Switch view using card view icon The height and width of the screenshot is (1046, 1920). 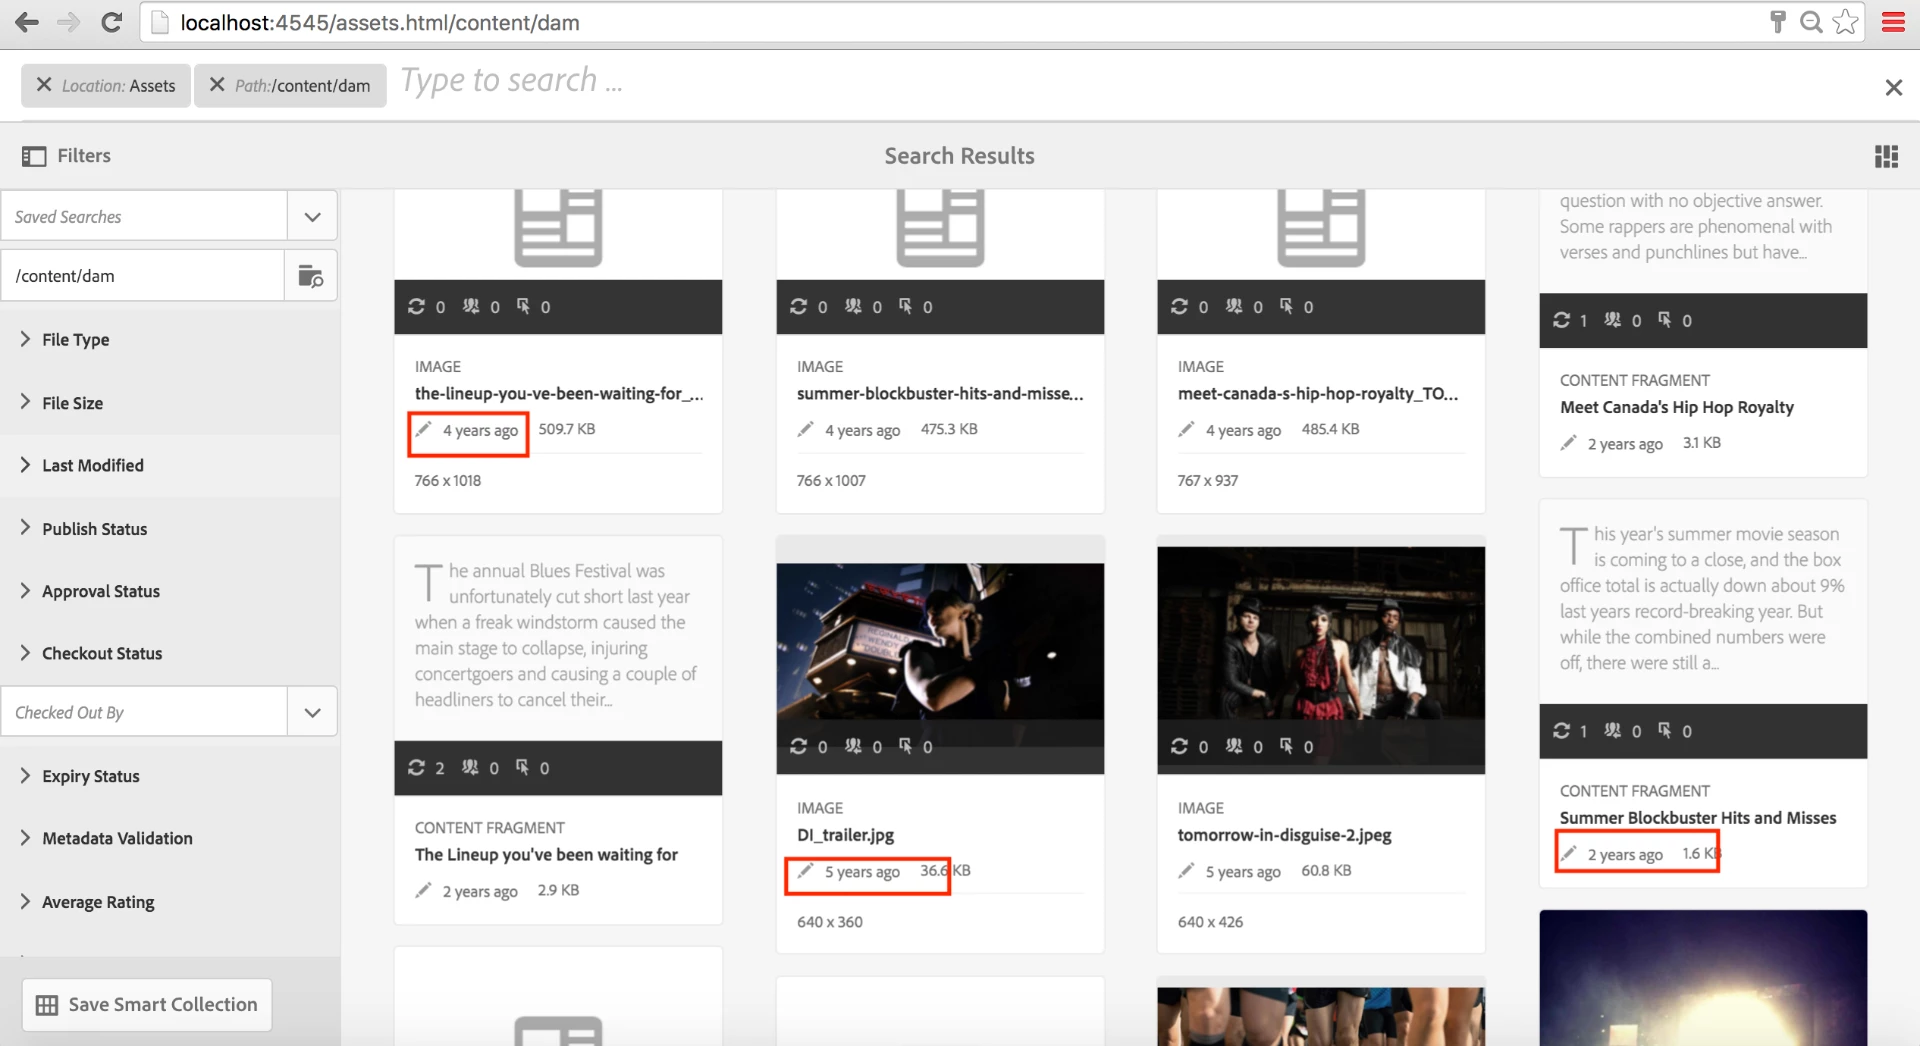click(x=1886, y=156)
